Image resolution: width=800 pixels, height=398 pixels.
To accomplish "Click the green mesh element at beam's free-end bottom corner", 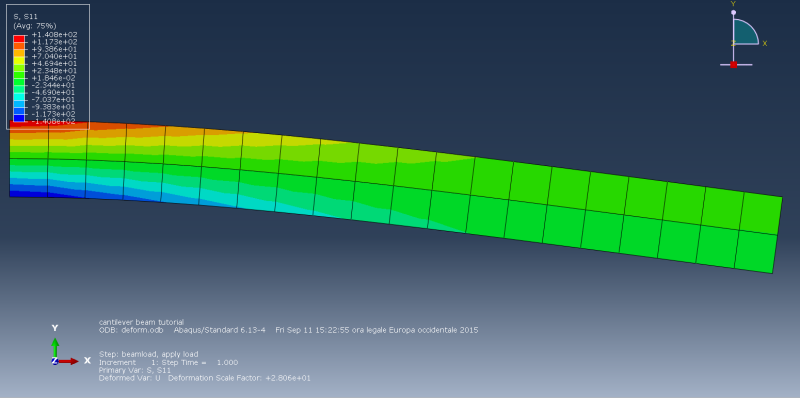I will coord(755,252).
